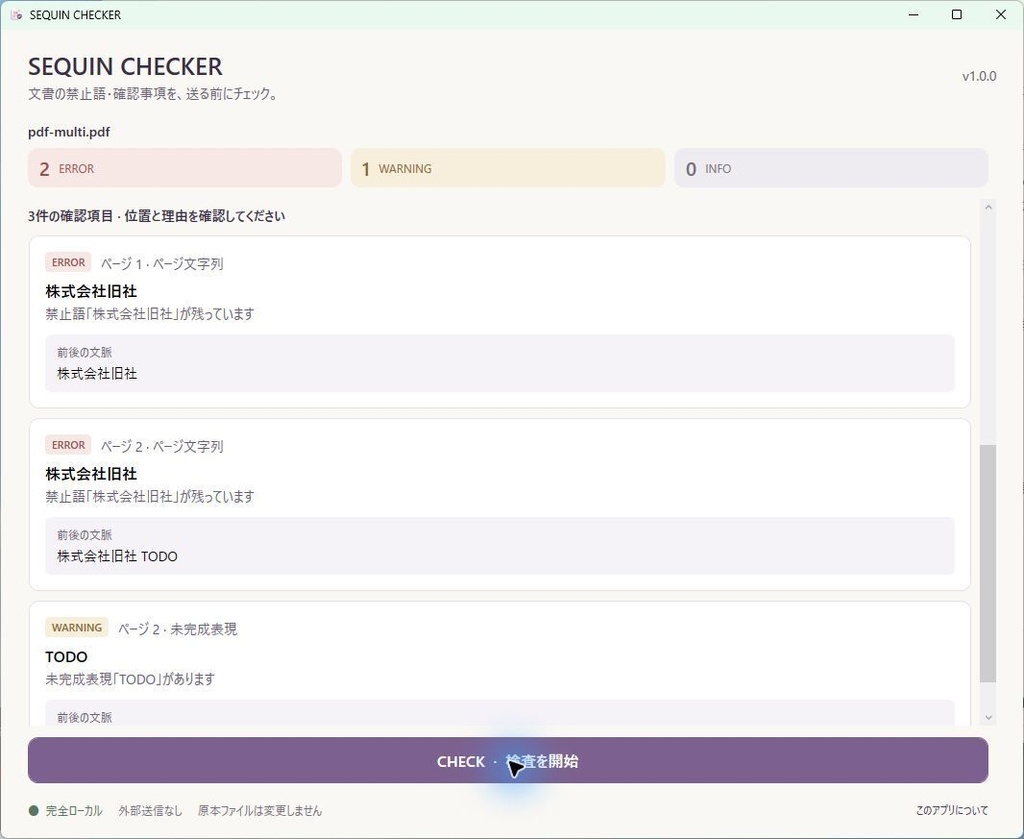The height and width of the screenshot is (839, 1024).
Task: Filter results by the 2 ERROR card
Action: coord(185,168)
